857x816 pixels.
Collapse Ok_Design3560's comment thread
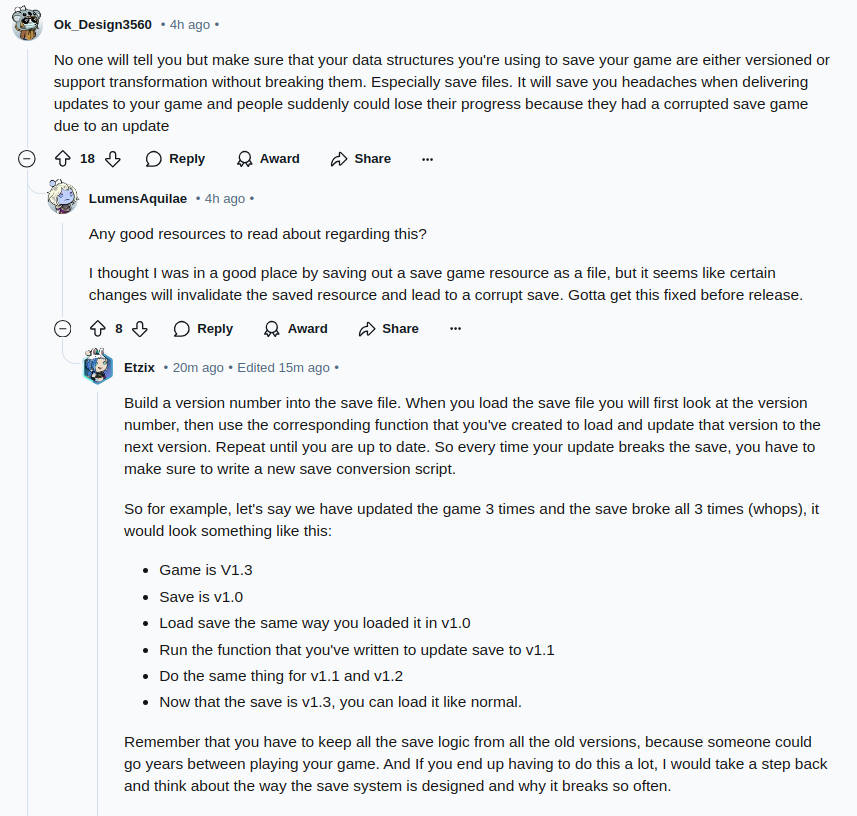pos(27,159)
